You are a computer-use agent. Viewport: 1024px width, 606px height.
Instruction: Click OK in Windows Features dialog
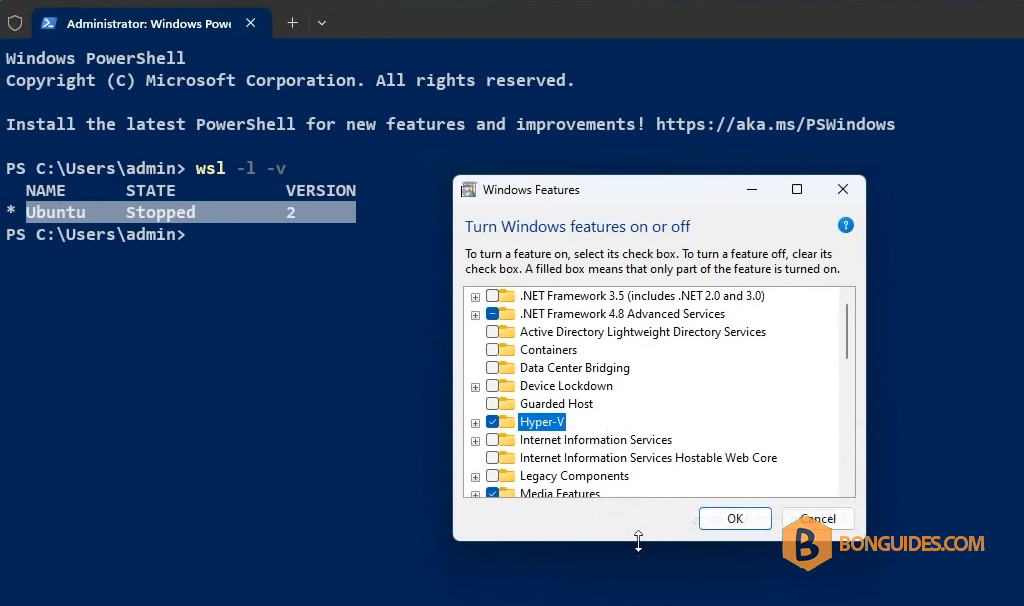point(735,518)
